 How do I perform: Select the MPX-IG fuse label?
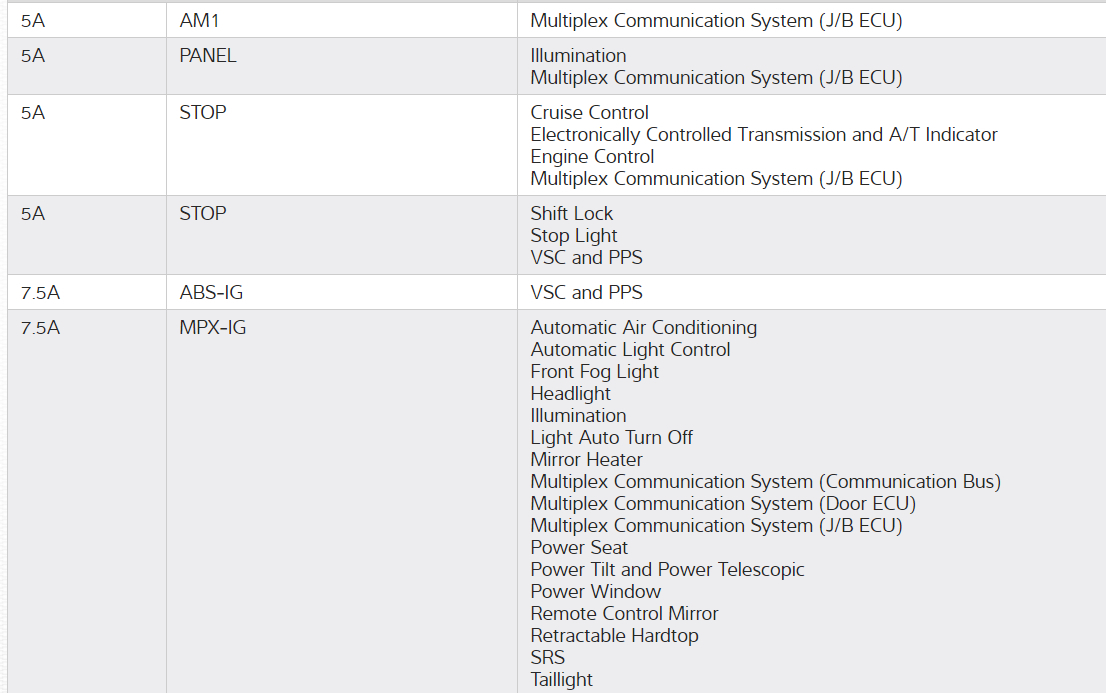[x=212, y=327]
